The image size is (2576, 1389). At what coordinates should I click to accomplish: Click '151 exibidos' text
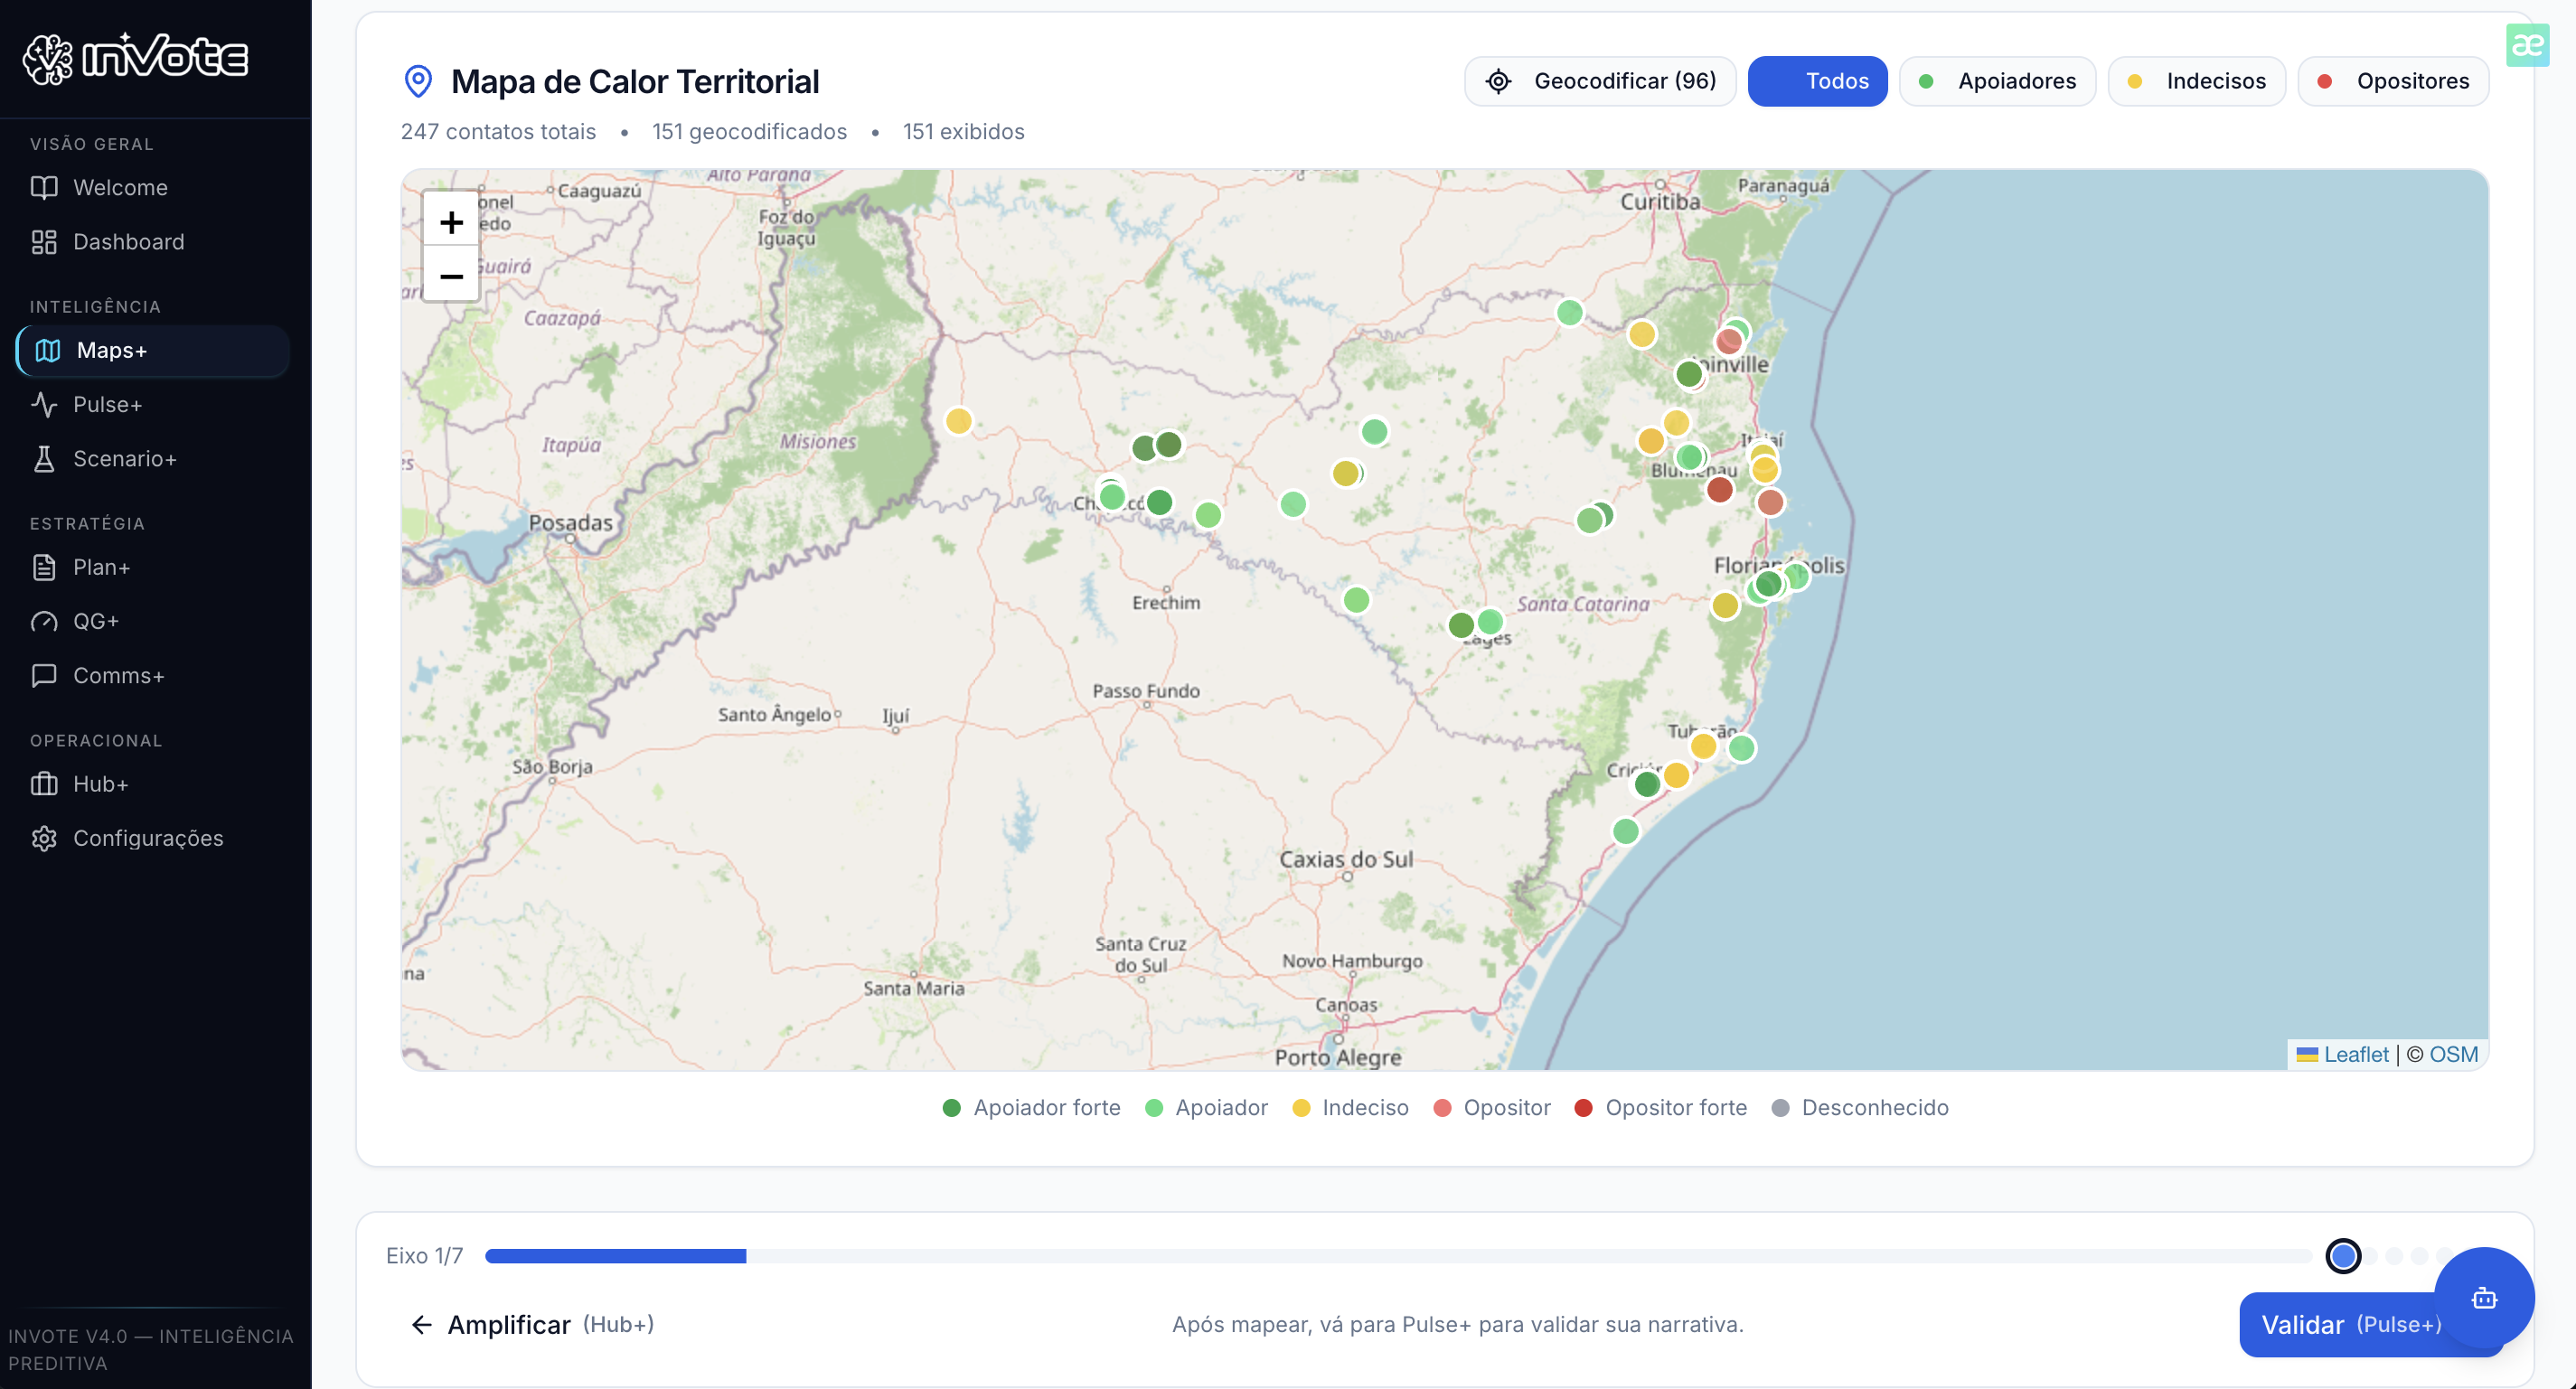pyautogui.click(x=963, y=132)
